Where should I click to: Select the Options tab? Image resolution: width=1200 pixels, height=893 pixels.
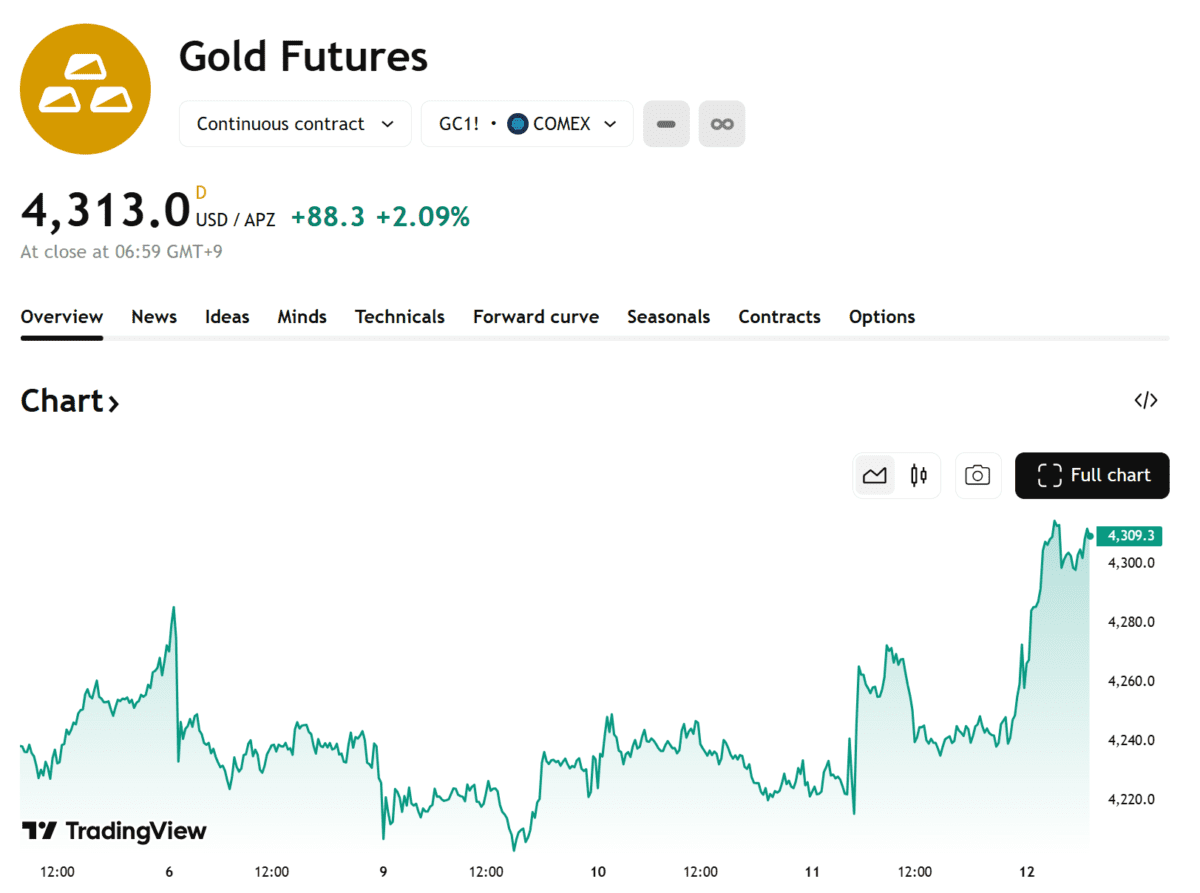[x=882, y=317]
